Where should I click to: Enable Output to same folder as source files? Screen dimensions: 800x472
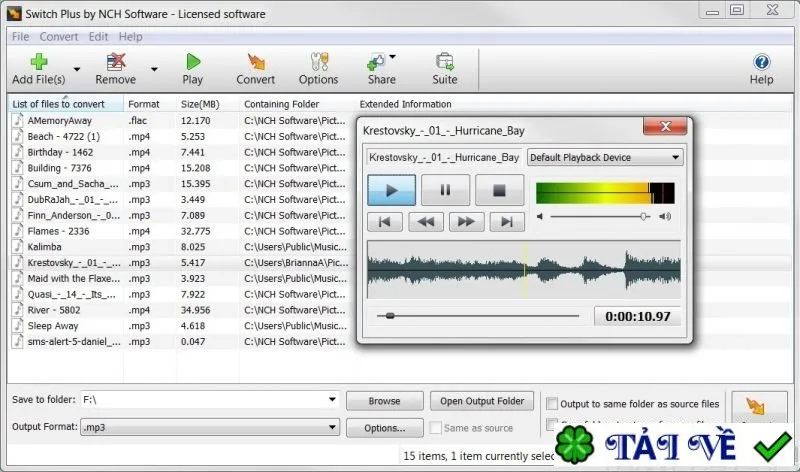(x=552, y=404)
